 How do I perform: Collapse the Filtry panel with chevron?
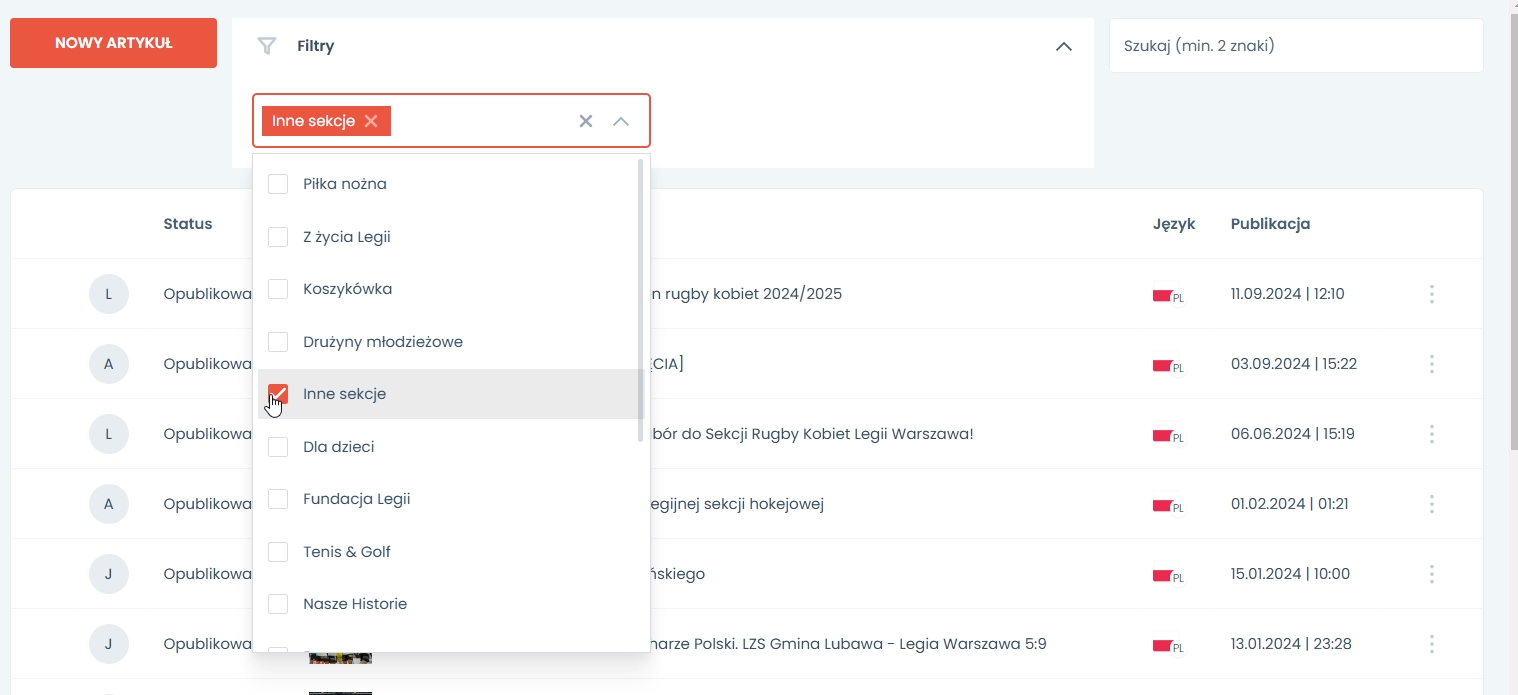pyautogui.click(x=1064, y=46)
